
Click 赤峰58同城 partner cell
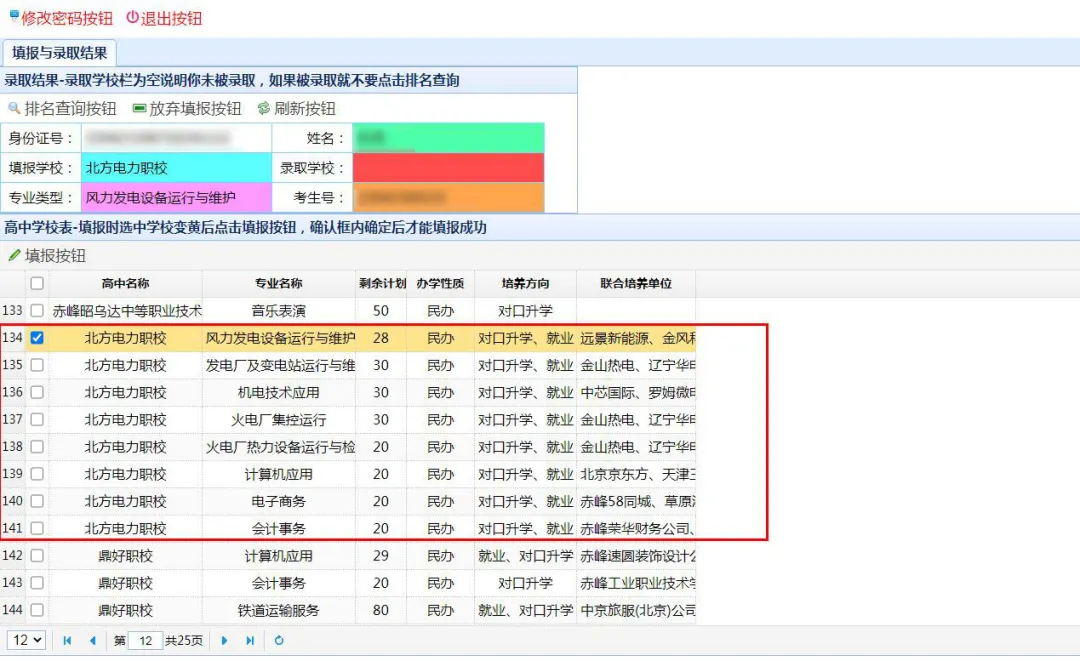[x=636, y=501]
